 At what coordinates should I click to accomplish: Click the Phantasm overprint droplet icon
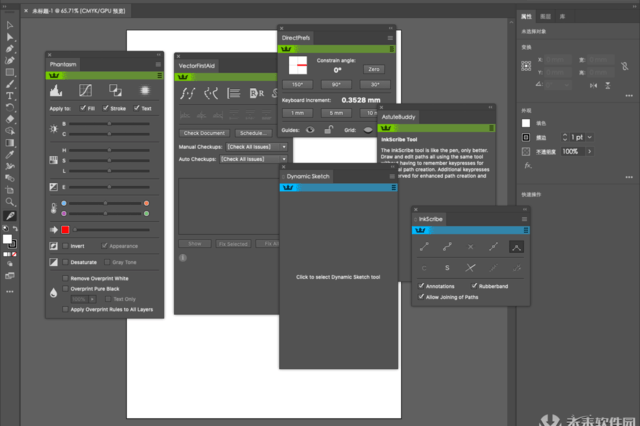[x=53, y=293]
